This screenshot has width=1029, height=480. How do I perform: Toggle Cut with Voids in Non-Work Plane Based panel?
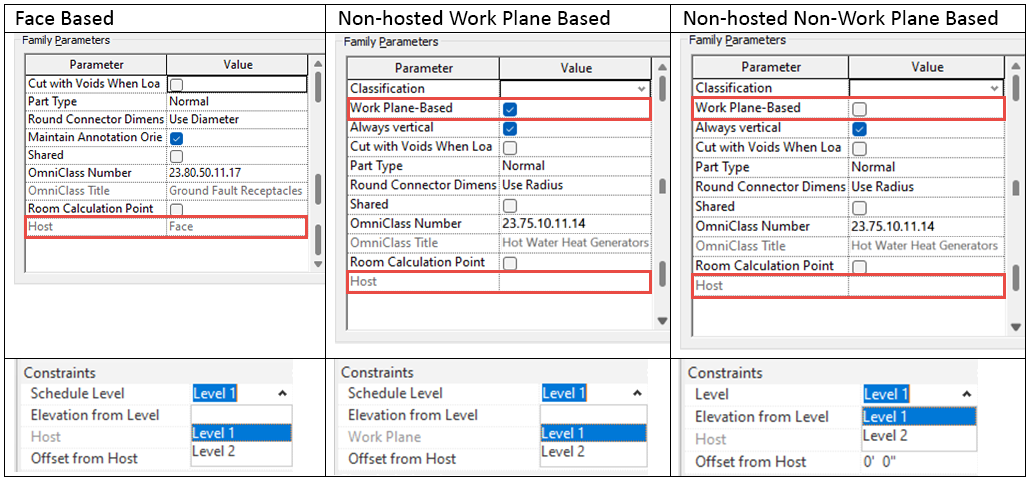[x=858, y=148]
